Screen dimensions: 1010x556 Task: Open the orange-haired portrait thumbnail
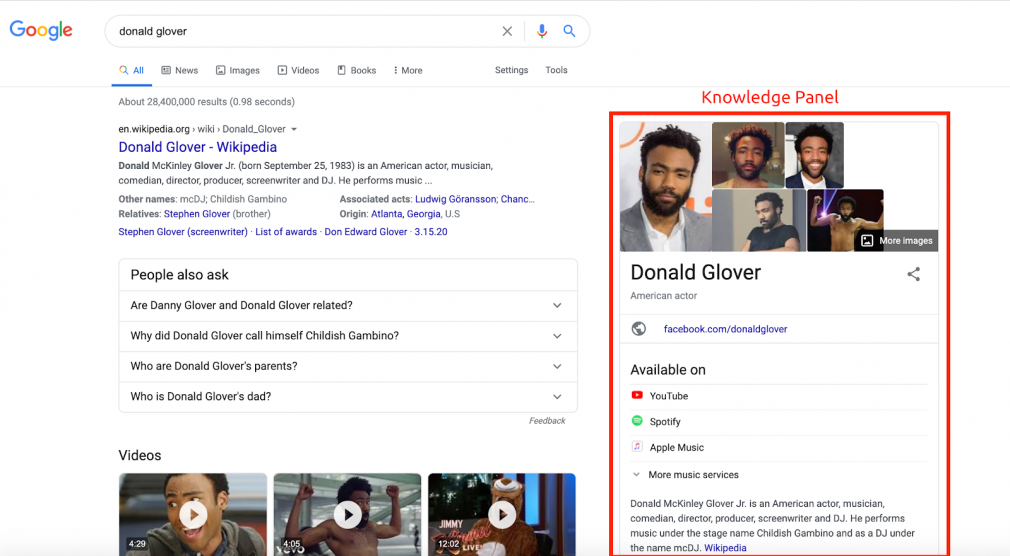[748, 155]
